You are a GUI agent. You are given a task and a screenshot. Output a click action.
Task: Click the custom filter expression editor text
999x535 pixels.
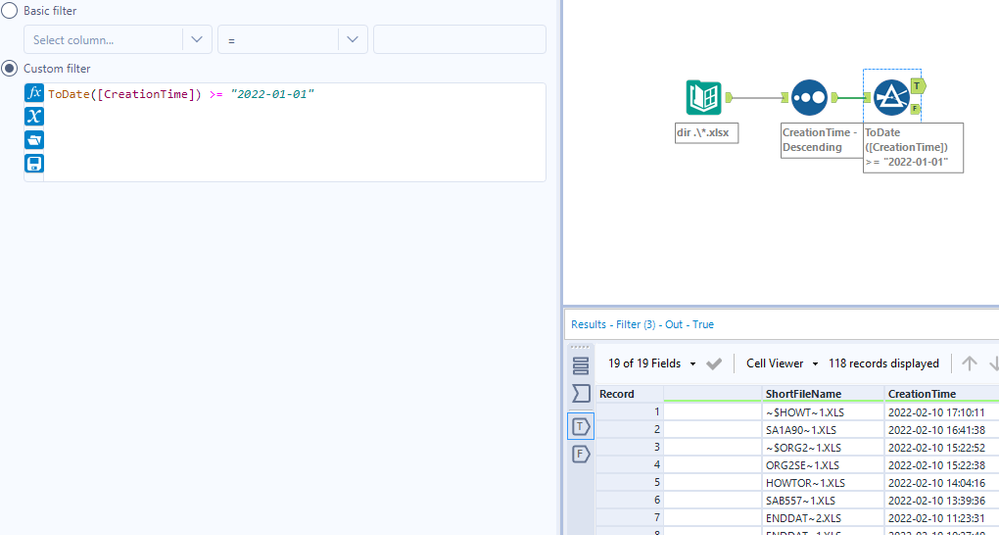181,94
